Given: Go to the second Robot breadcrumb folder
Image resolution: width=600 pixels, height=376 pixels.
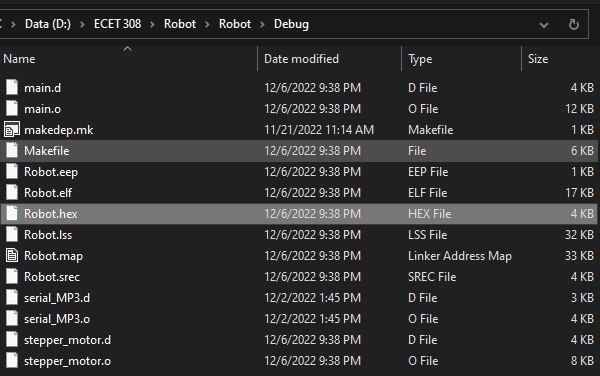Looking at the screenshot, I should pos(235,24).
